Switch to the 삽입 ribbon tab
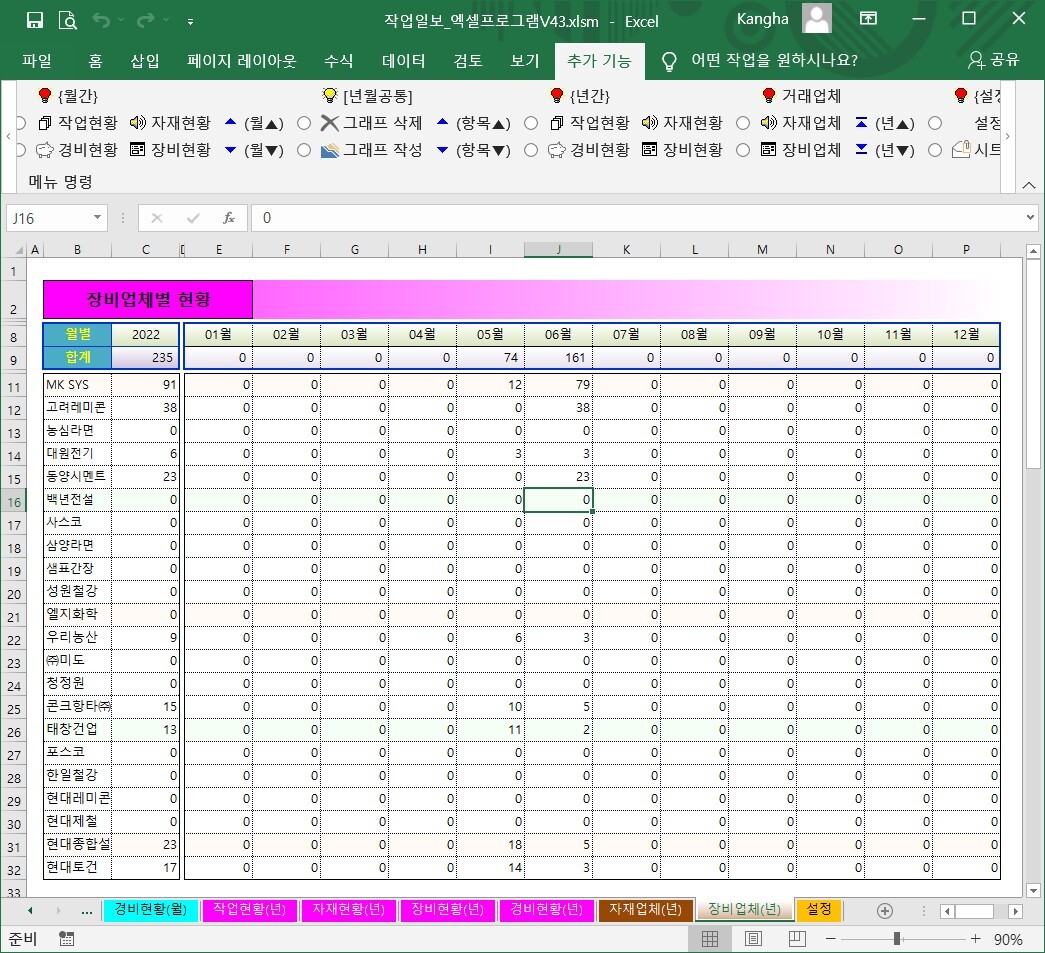 (145, 61)
